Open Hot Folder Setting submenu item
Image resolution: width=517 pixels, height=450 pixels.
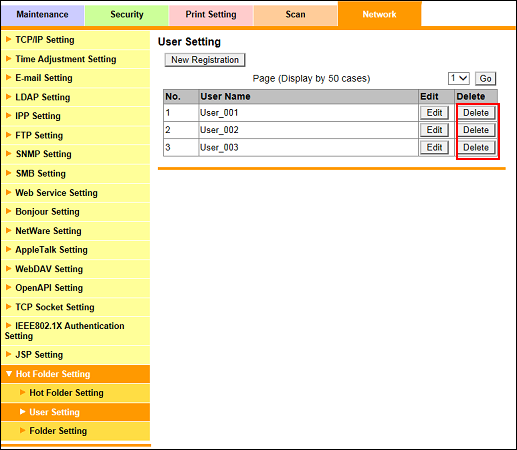[x=76, y=393]
